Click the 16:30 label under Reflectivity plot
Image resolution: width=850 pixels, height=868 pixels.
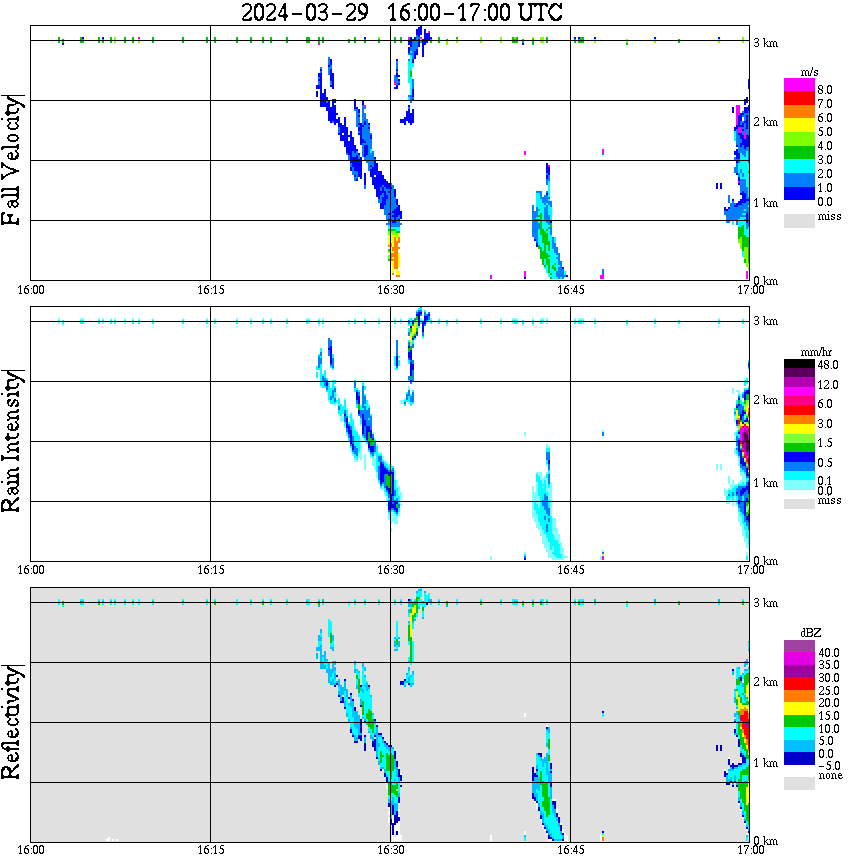click(390, 850)
